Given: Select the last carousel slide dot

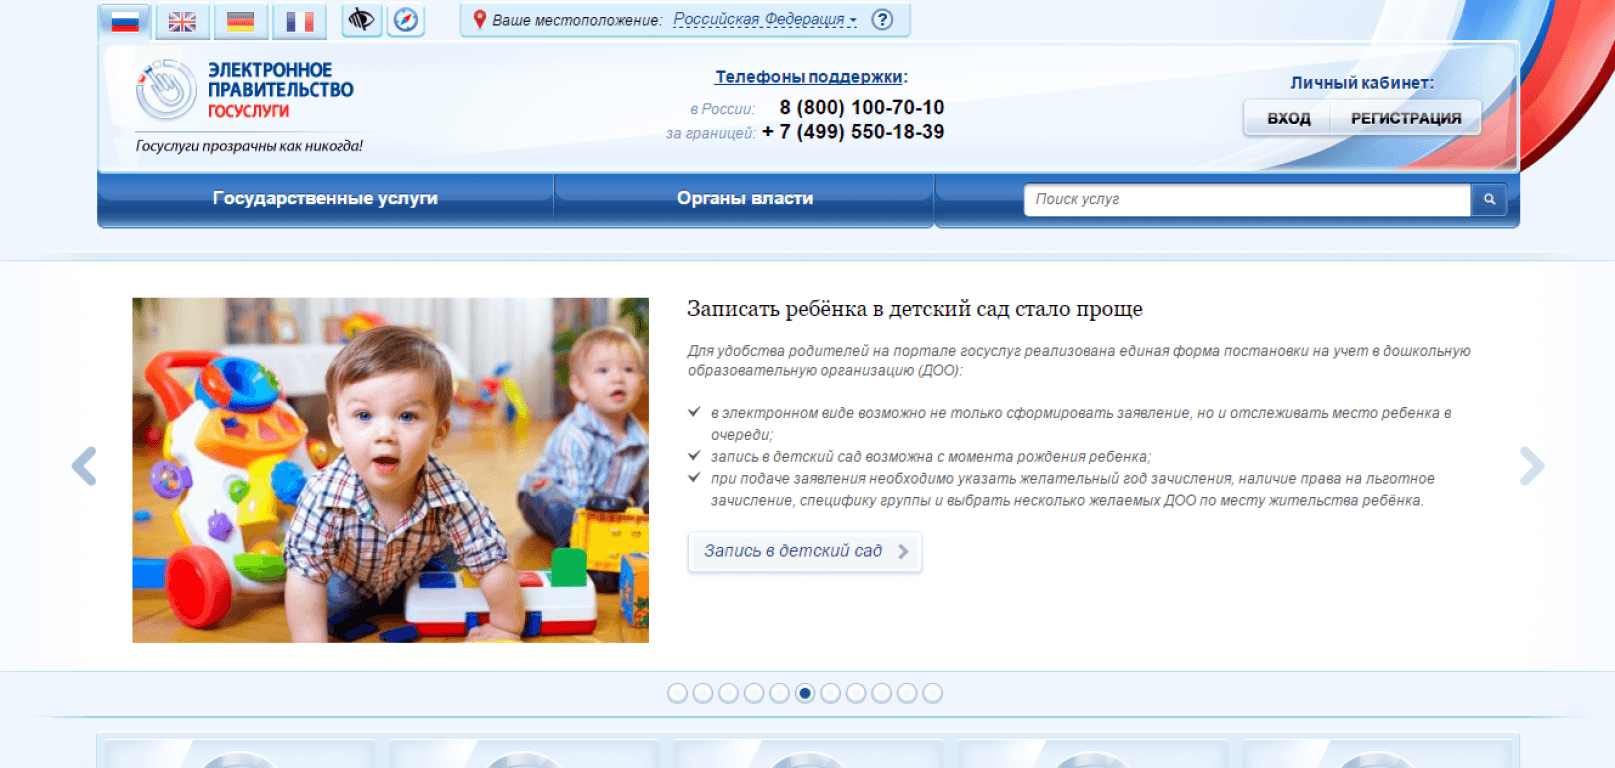Looking at the screenshot, I should pos(932,693).
